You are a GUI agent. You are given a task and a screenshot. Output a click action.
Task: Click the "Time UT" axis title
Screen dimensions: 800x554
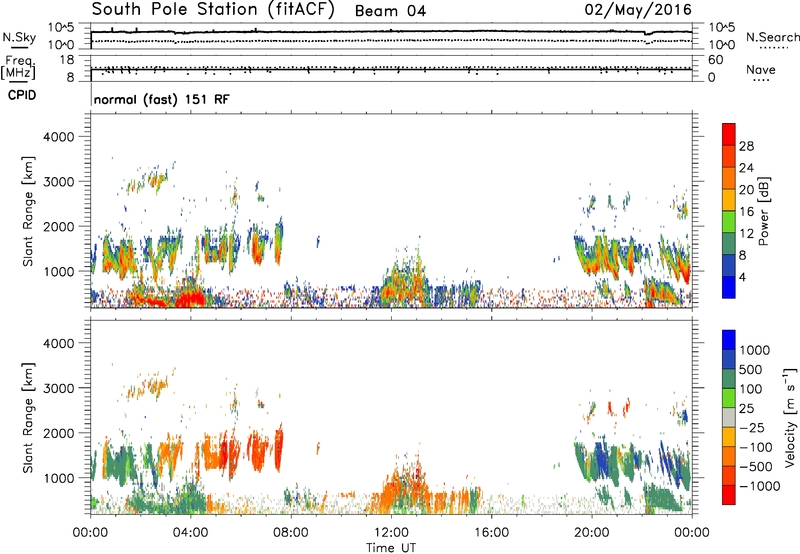click(x=391, y=548)
